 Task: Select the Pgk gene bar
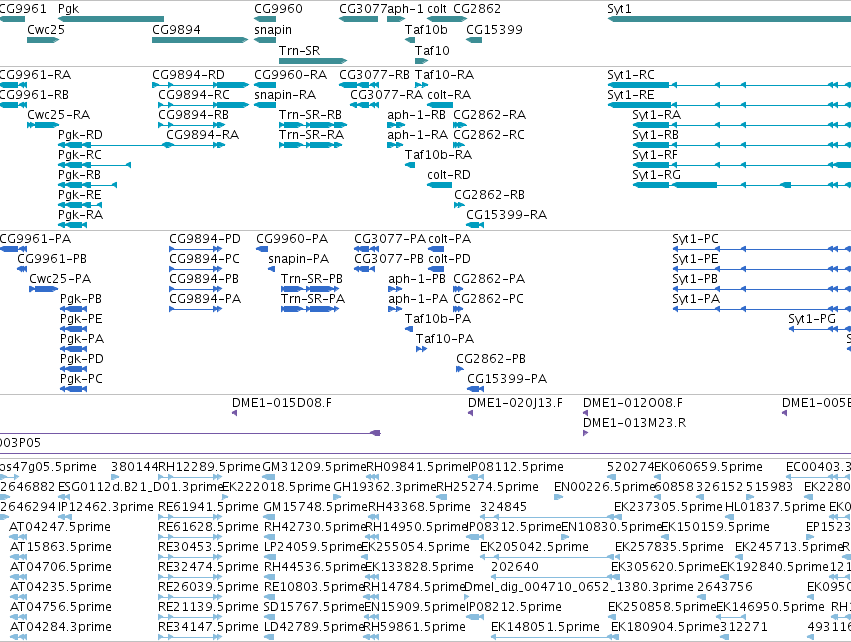click(x=111, y=19)
